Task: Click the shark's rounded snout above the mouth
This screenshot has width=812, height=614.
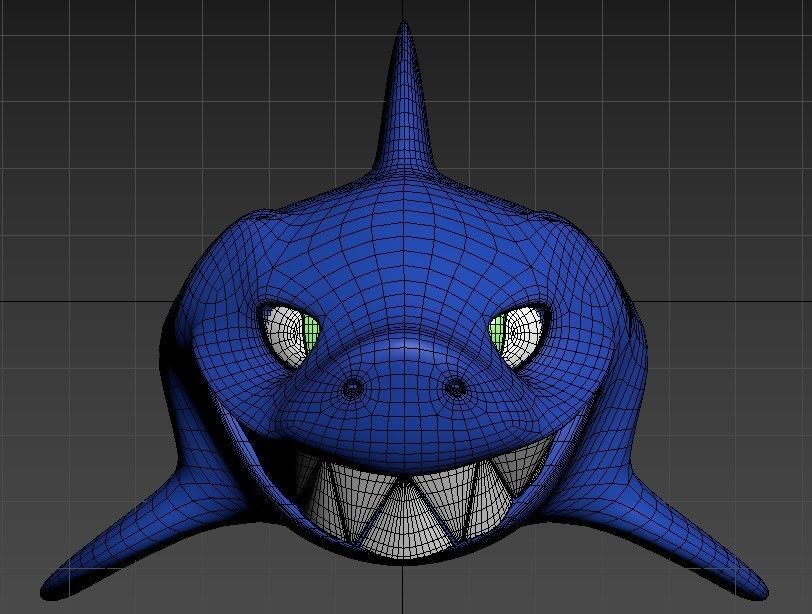Action: pyautogui.click(x=404, y=404)
